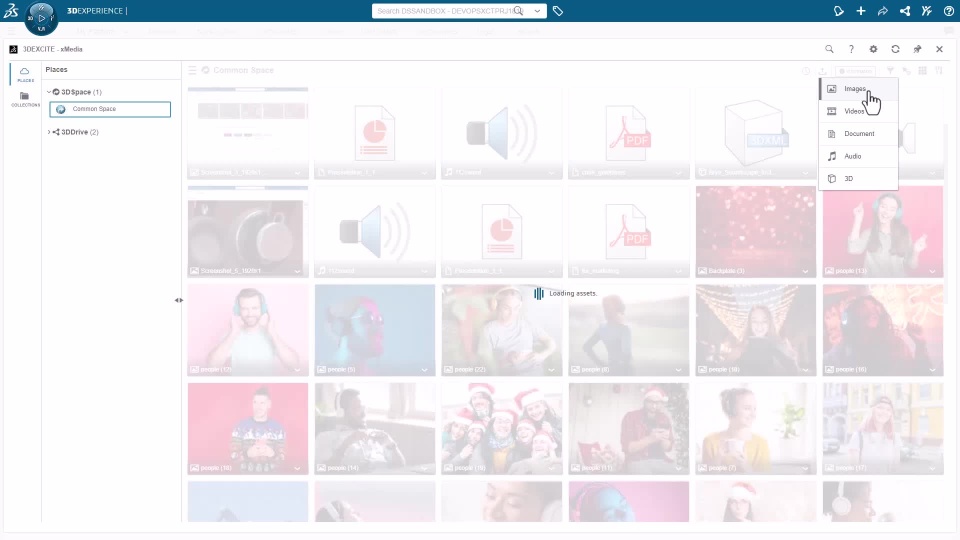Click the history clock icon in content toolbar
The width and height of the screenshot is (960, 540).
806,71
